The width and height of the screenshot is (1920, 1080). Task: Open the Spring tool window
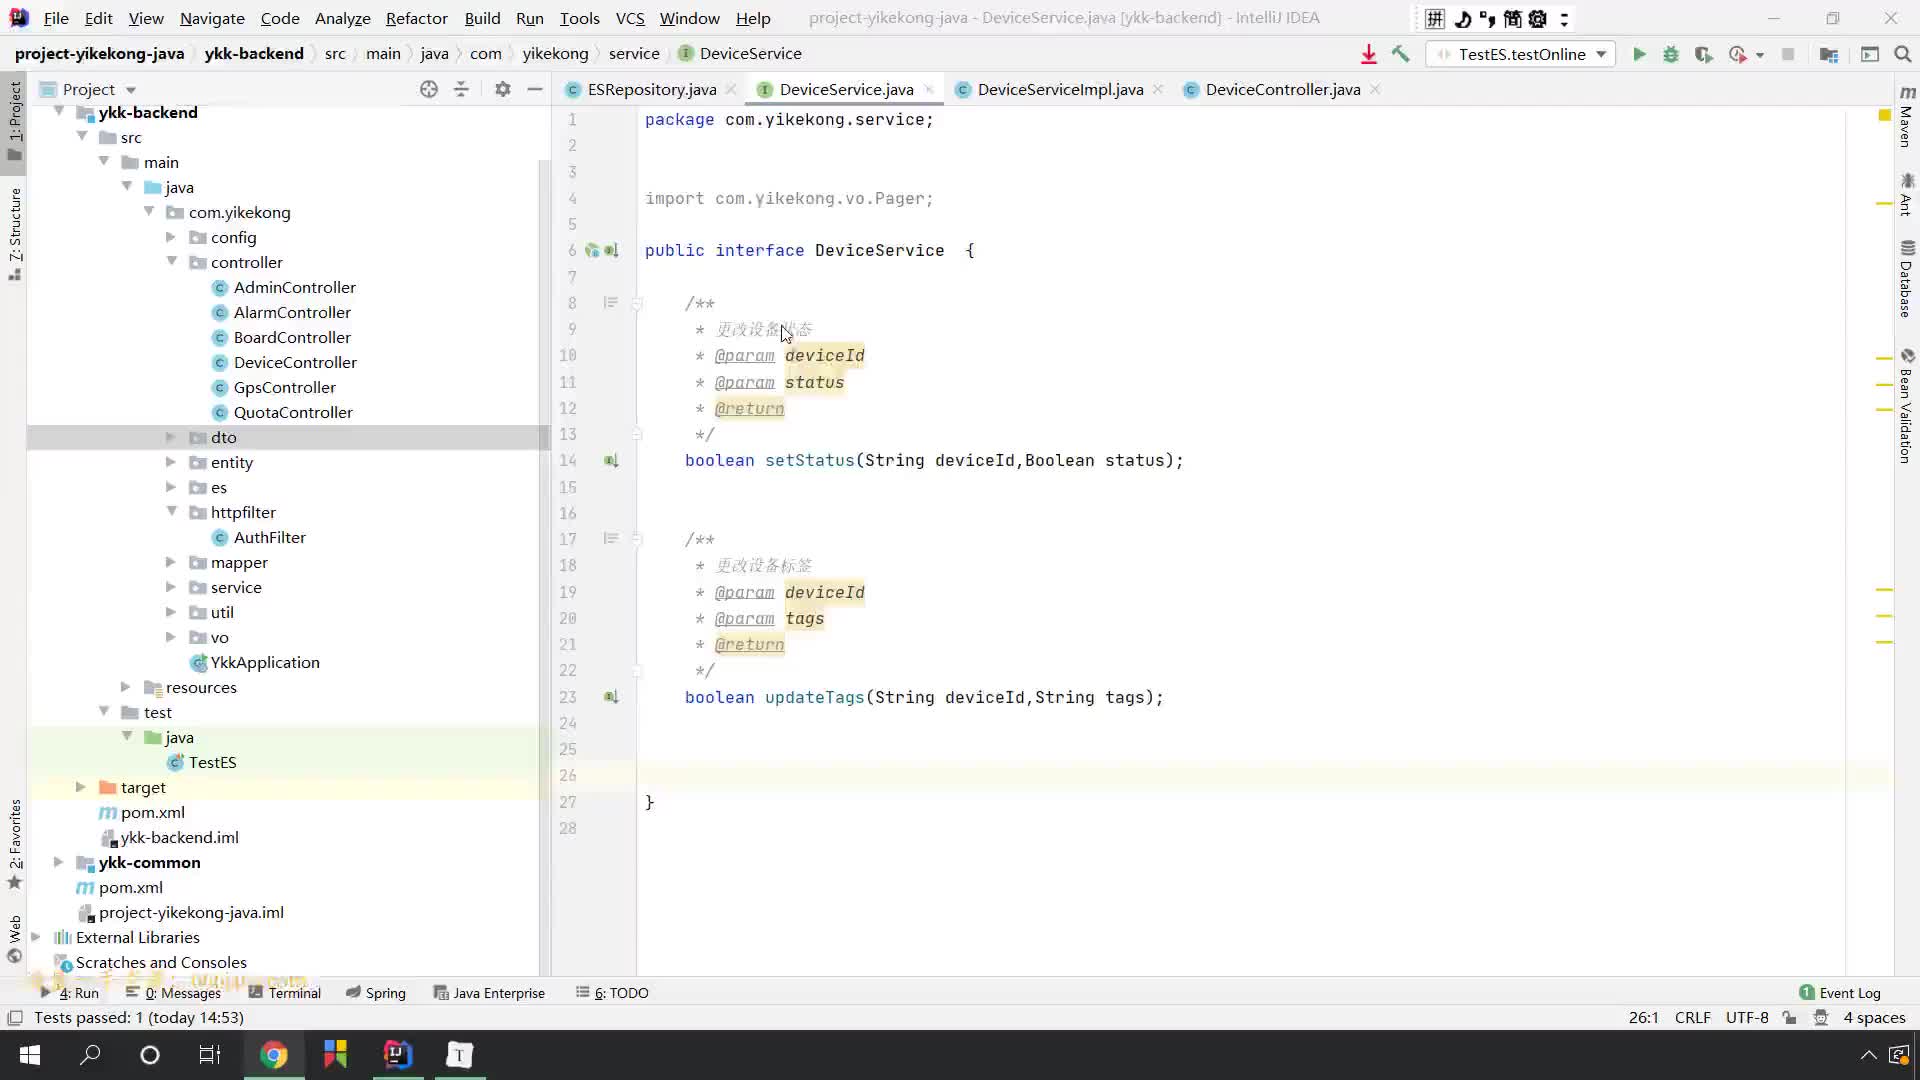[x=376, y=993]
